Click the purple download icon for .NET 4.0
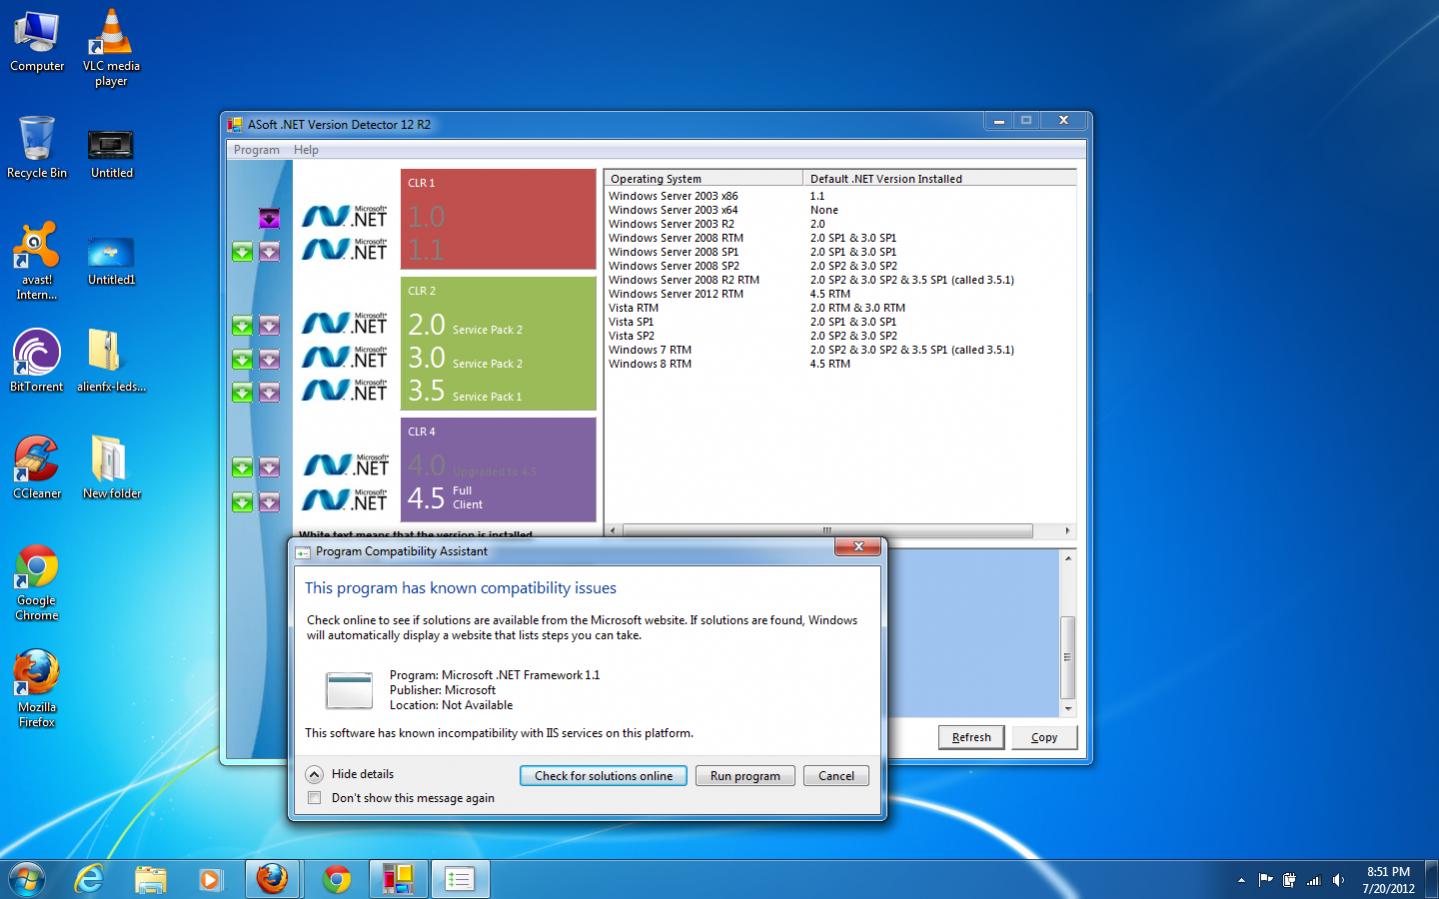 (269, 467)
